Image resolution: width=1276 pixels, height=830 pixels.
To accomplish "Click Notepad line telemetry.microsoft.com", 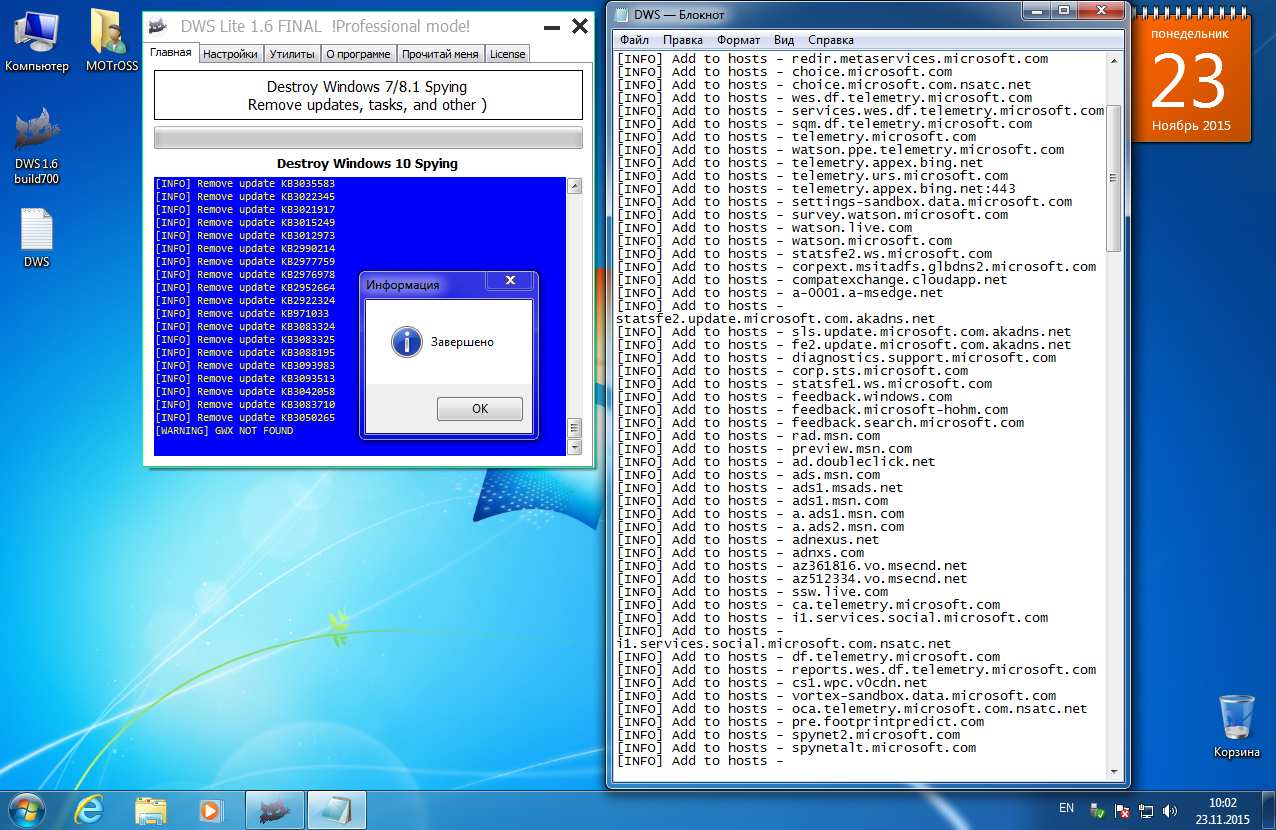I will (796, 137).
